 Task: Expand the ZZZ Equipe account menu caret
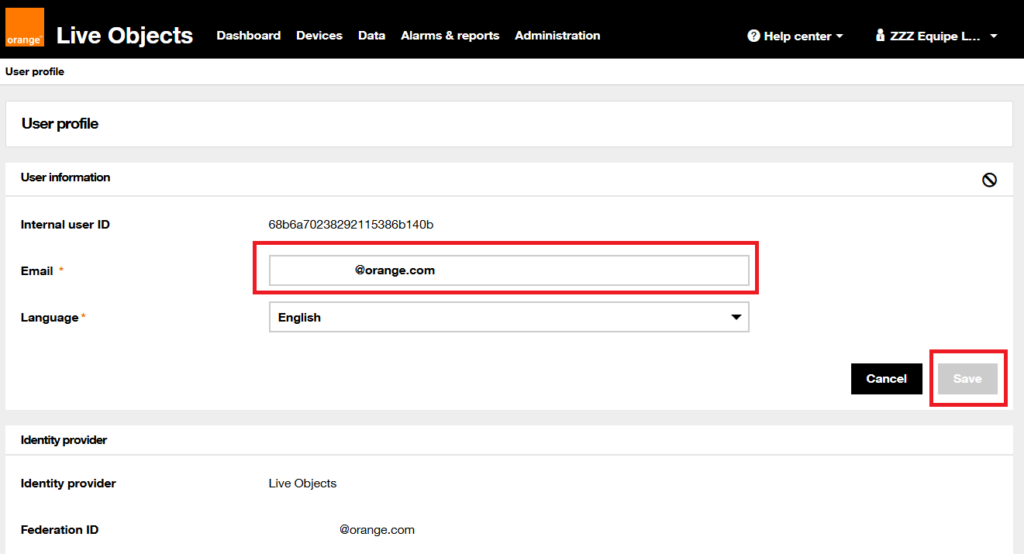993,36
